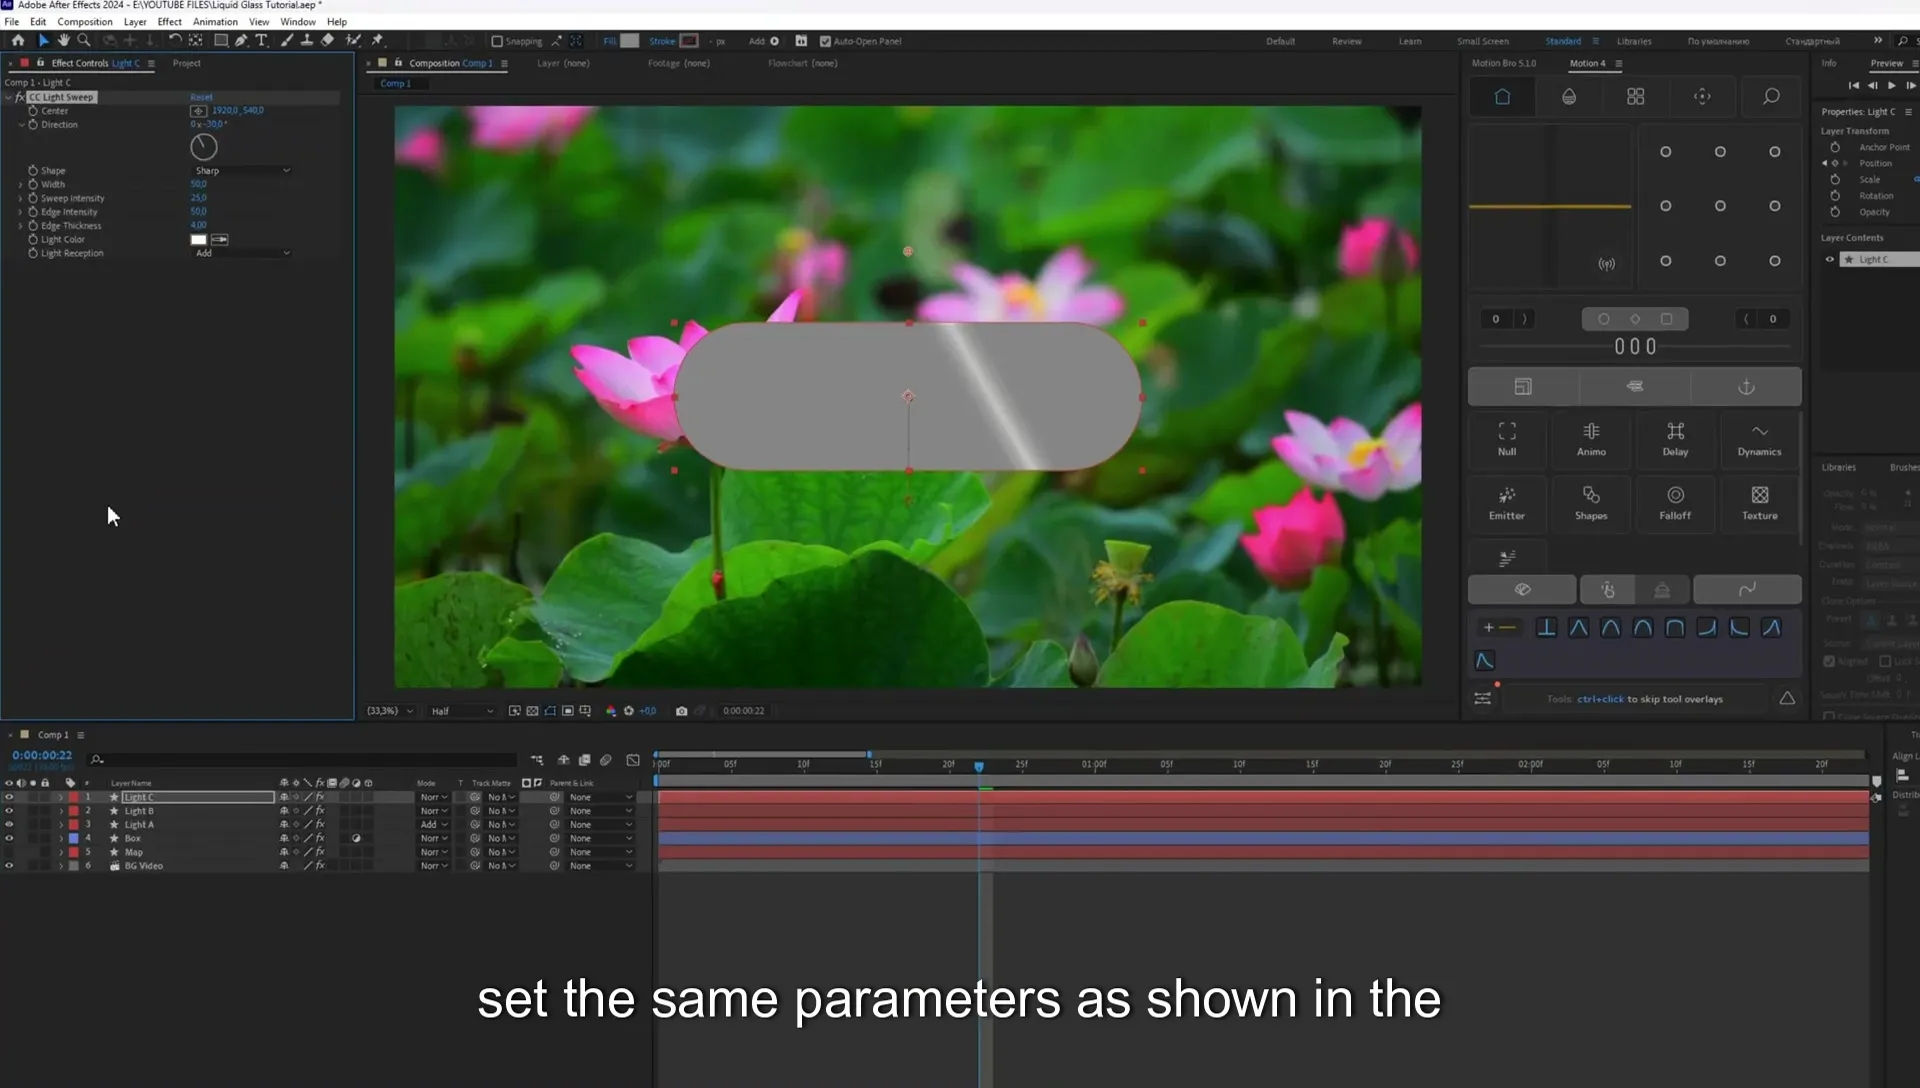Select the Review workspace

click(1346, 41)
